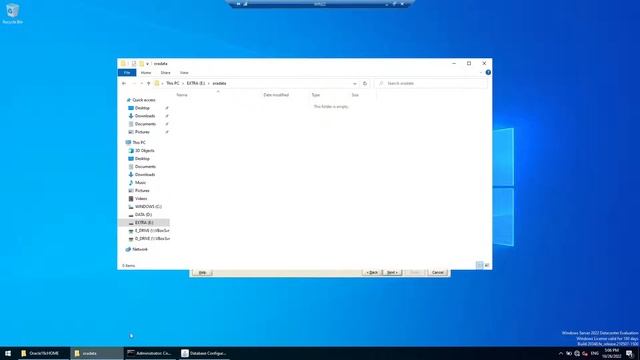Go back using the Explorer back arrow
640x360 pixels.
click(x=124, y=83)
